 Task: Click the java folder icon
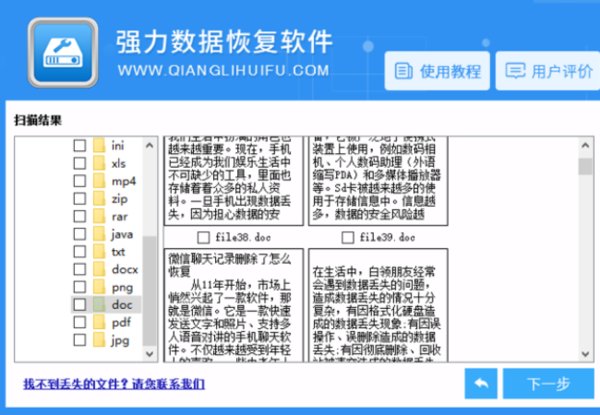pyautogui.click(x=99, y=234)
